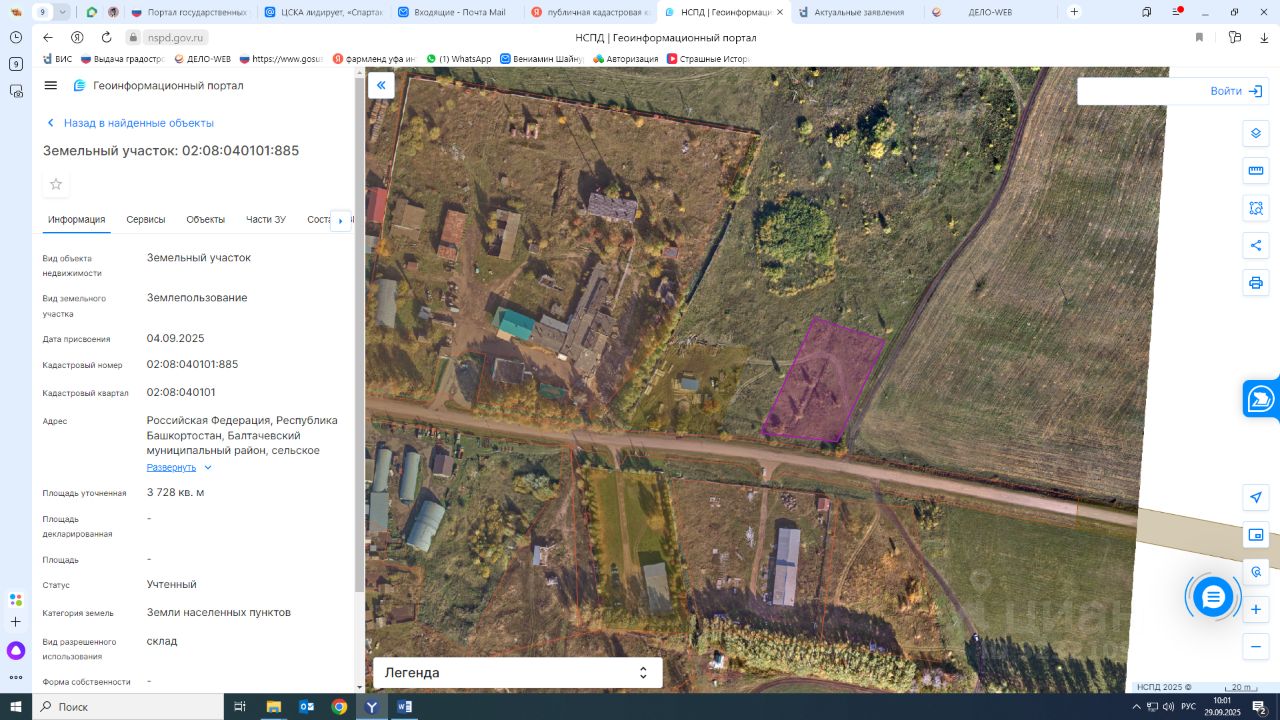
Task: Open the ЦСКА лидирует browser tab
Action: tap(325, 12)
